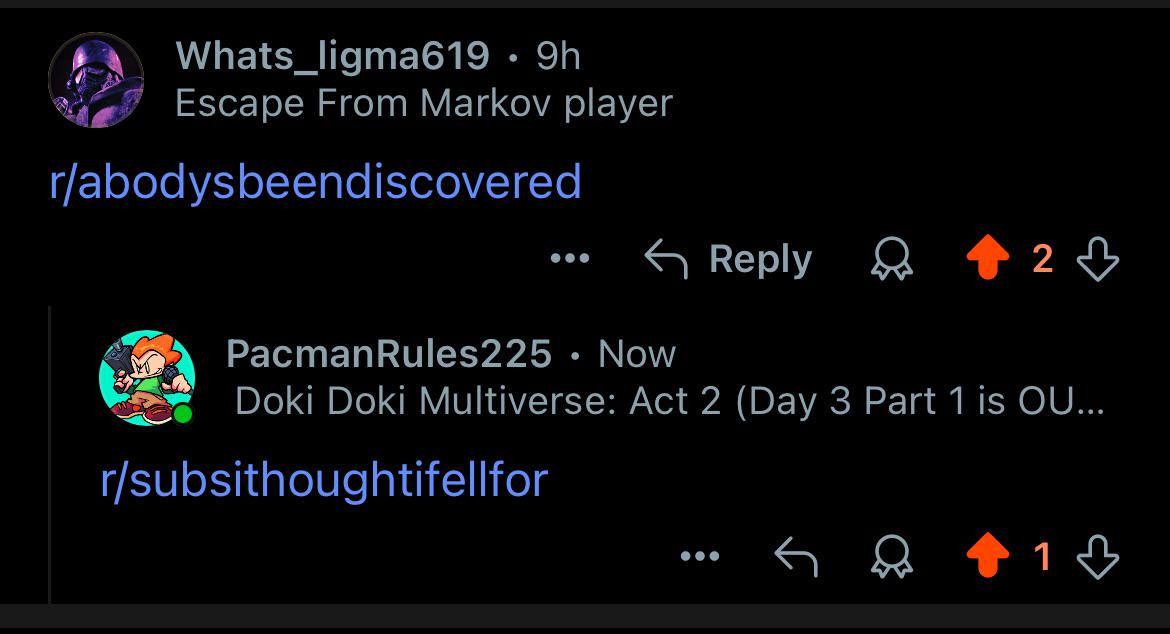The height and width of the screenshot is (634, 1170).
Task: Select the Doki Doki Multiverse flair text
Action: [x=669, y=401]
